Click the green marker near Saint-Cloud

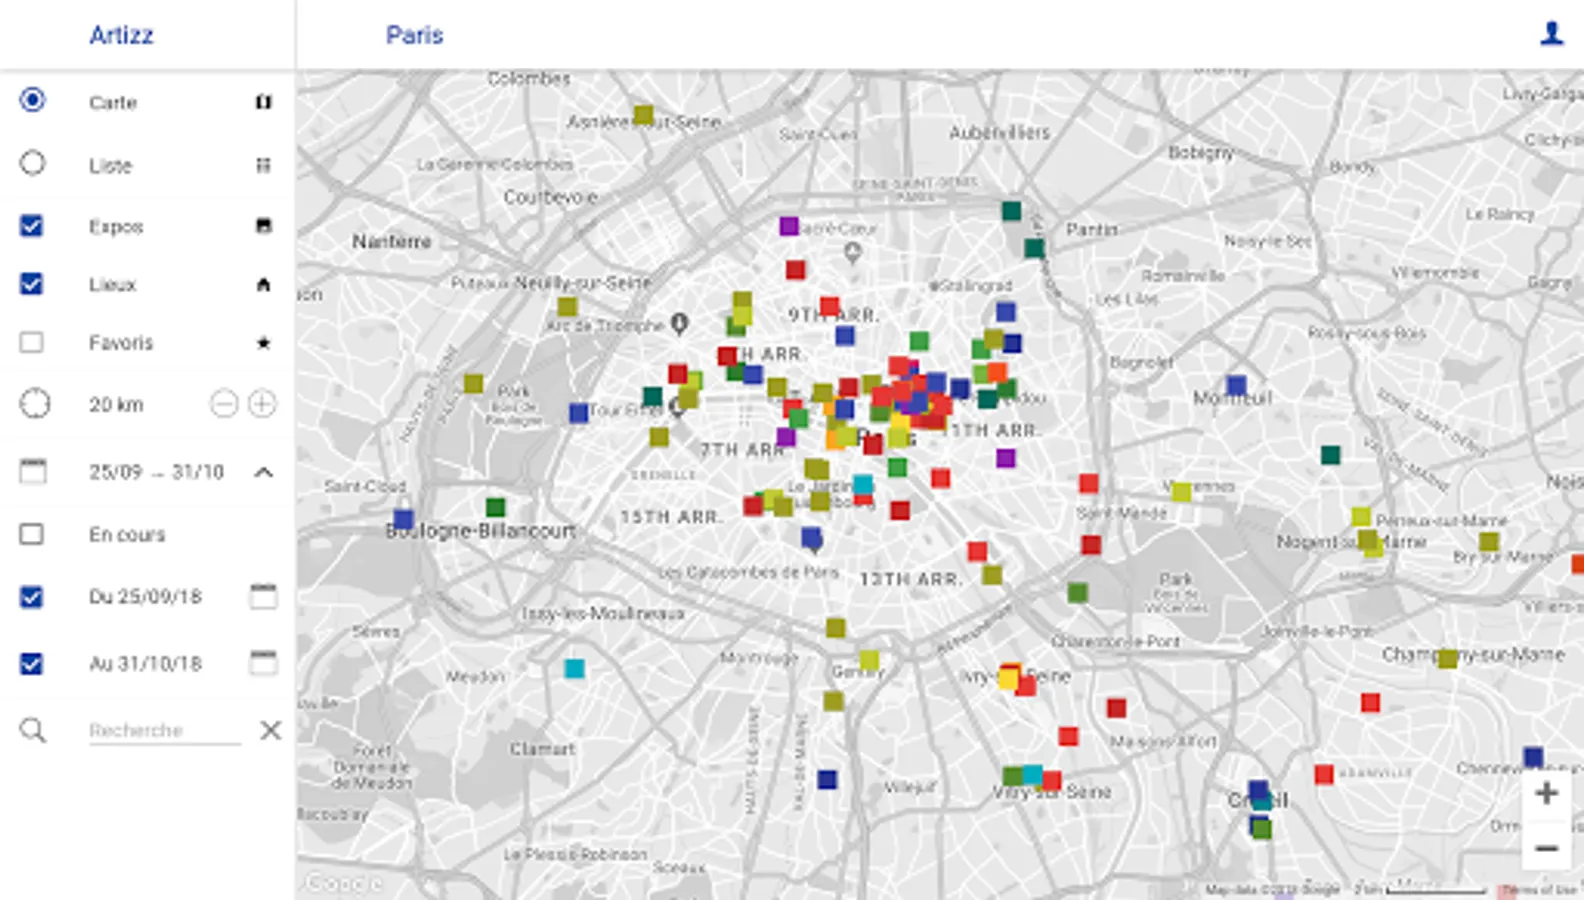495,507
